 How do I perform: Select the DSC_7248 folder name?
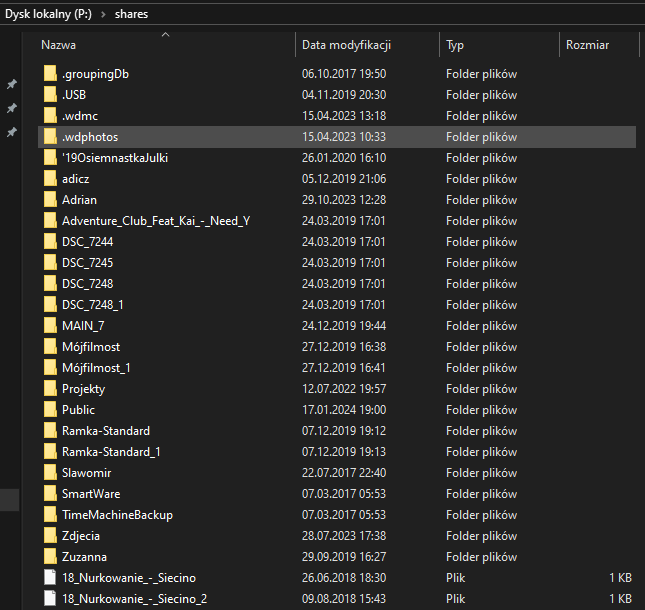88,283
